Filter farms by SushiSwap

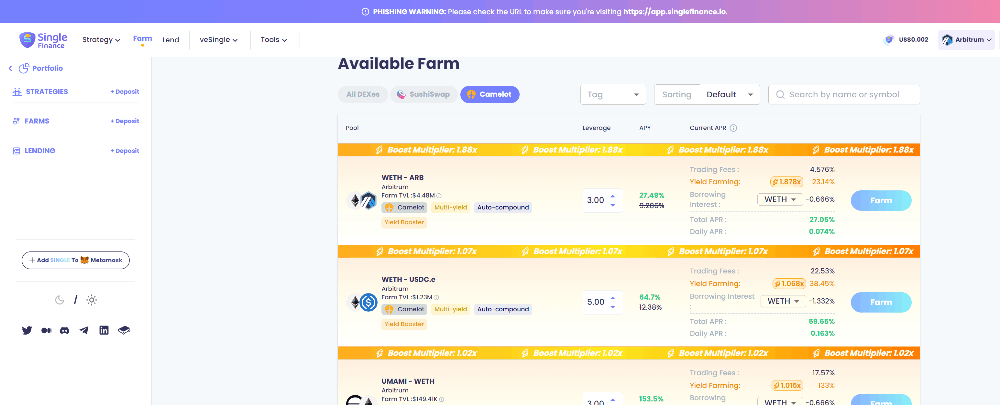(423, 94)
